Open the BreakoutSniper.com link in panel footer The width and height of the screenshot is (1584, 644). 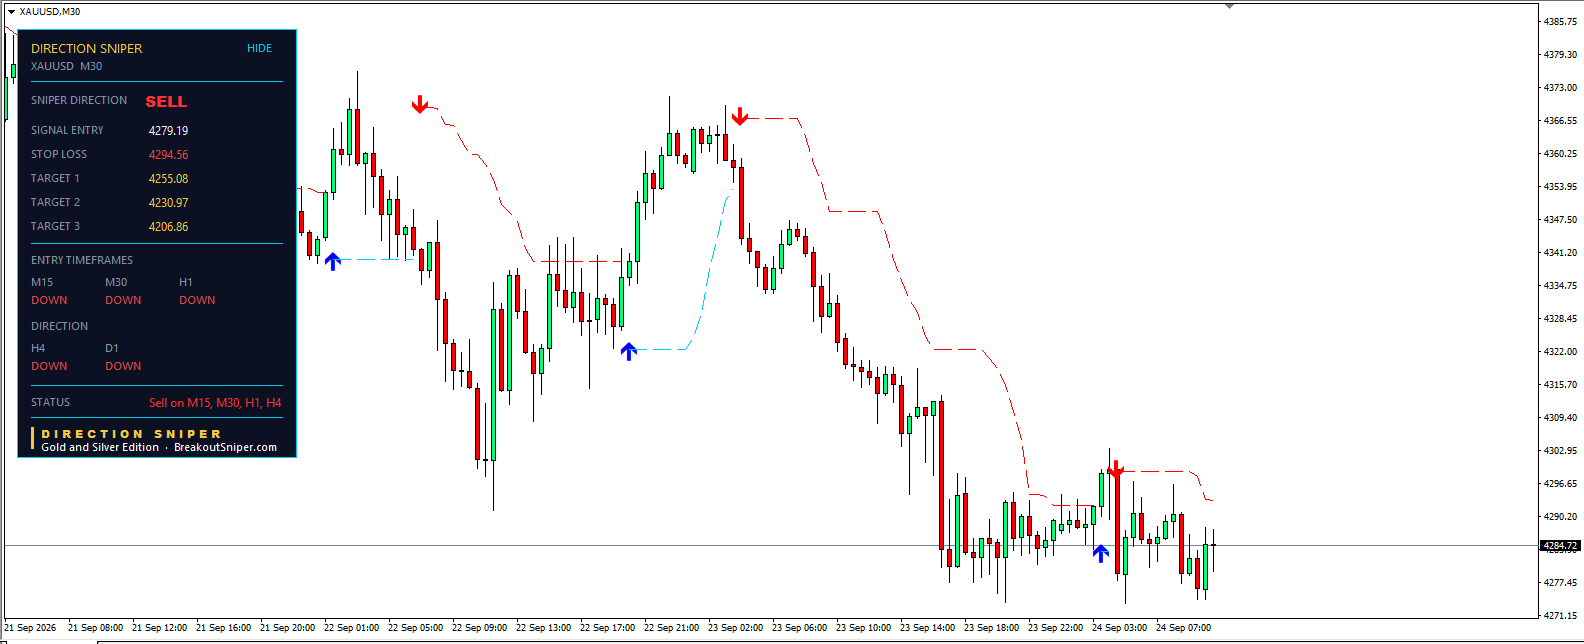(x=225, y=448)
